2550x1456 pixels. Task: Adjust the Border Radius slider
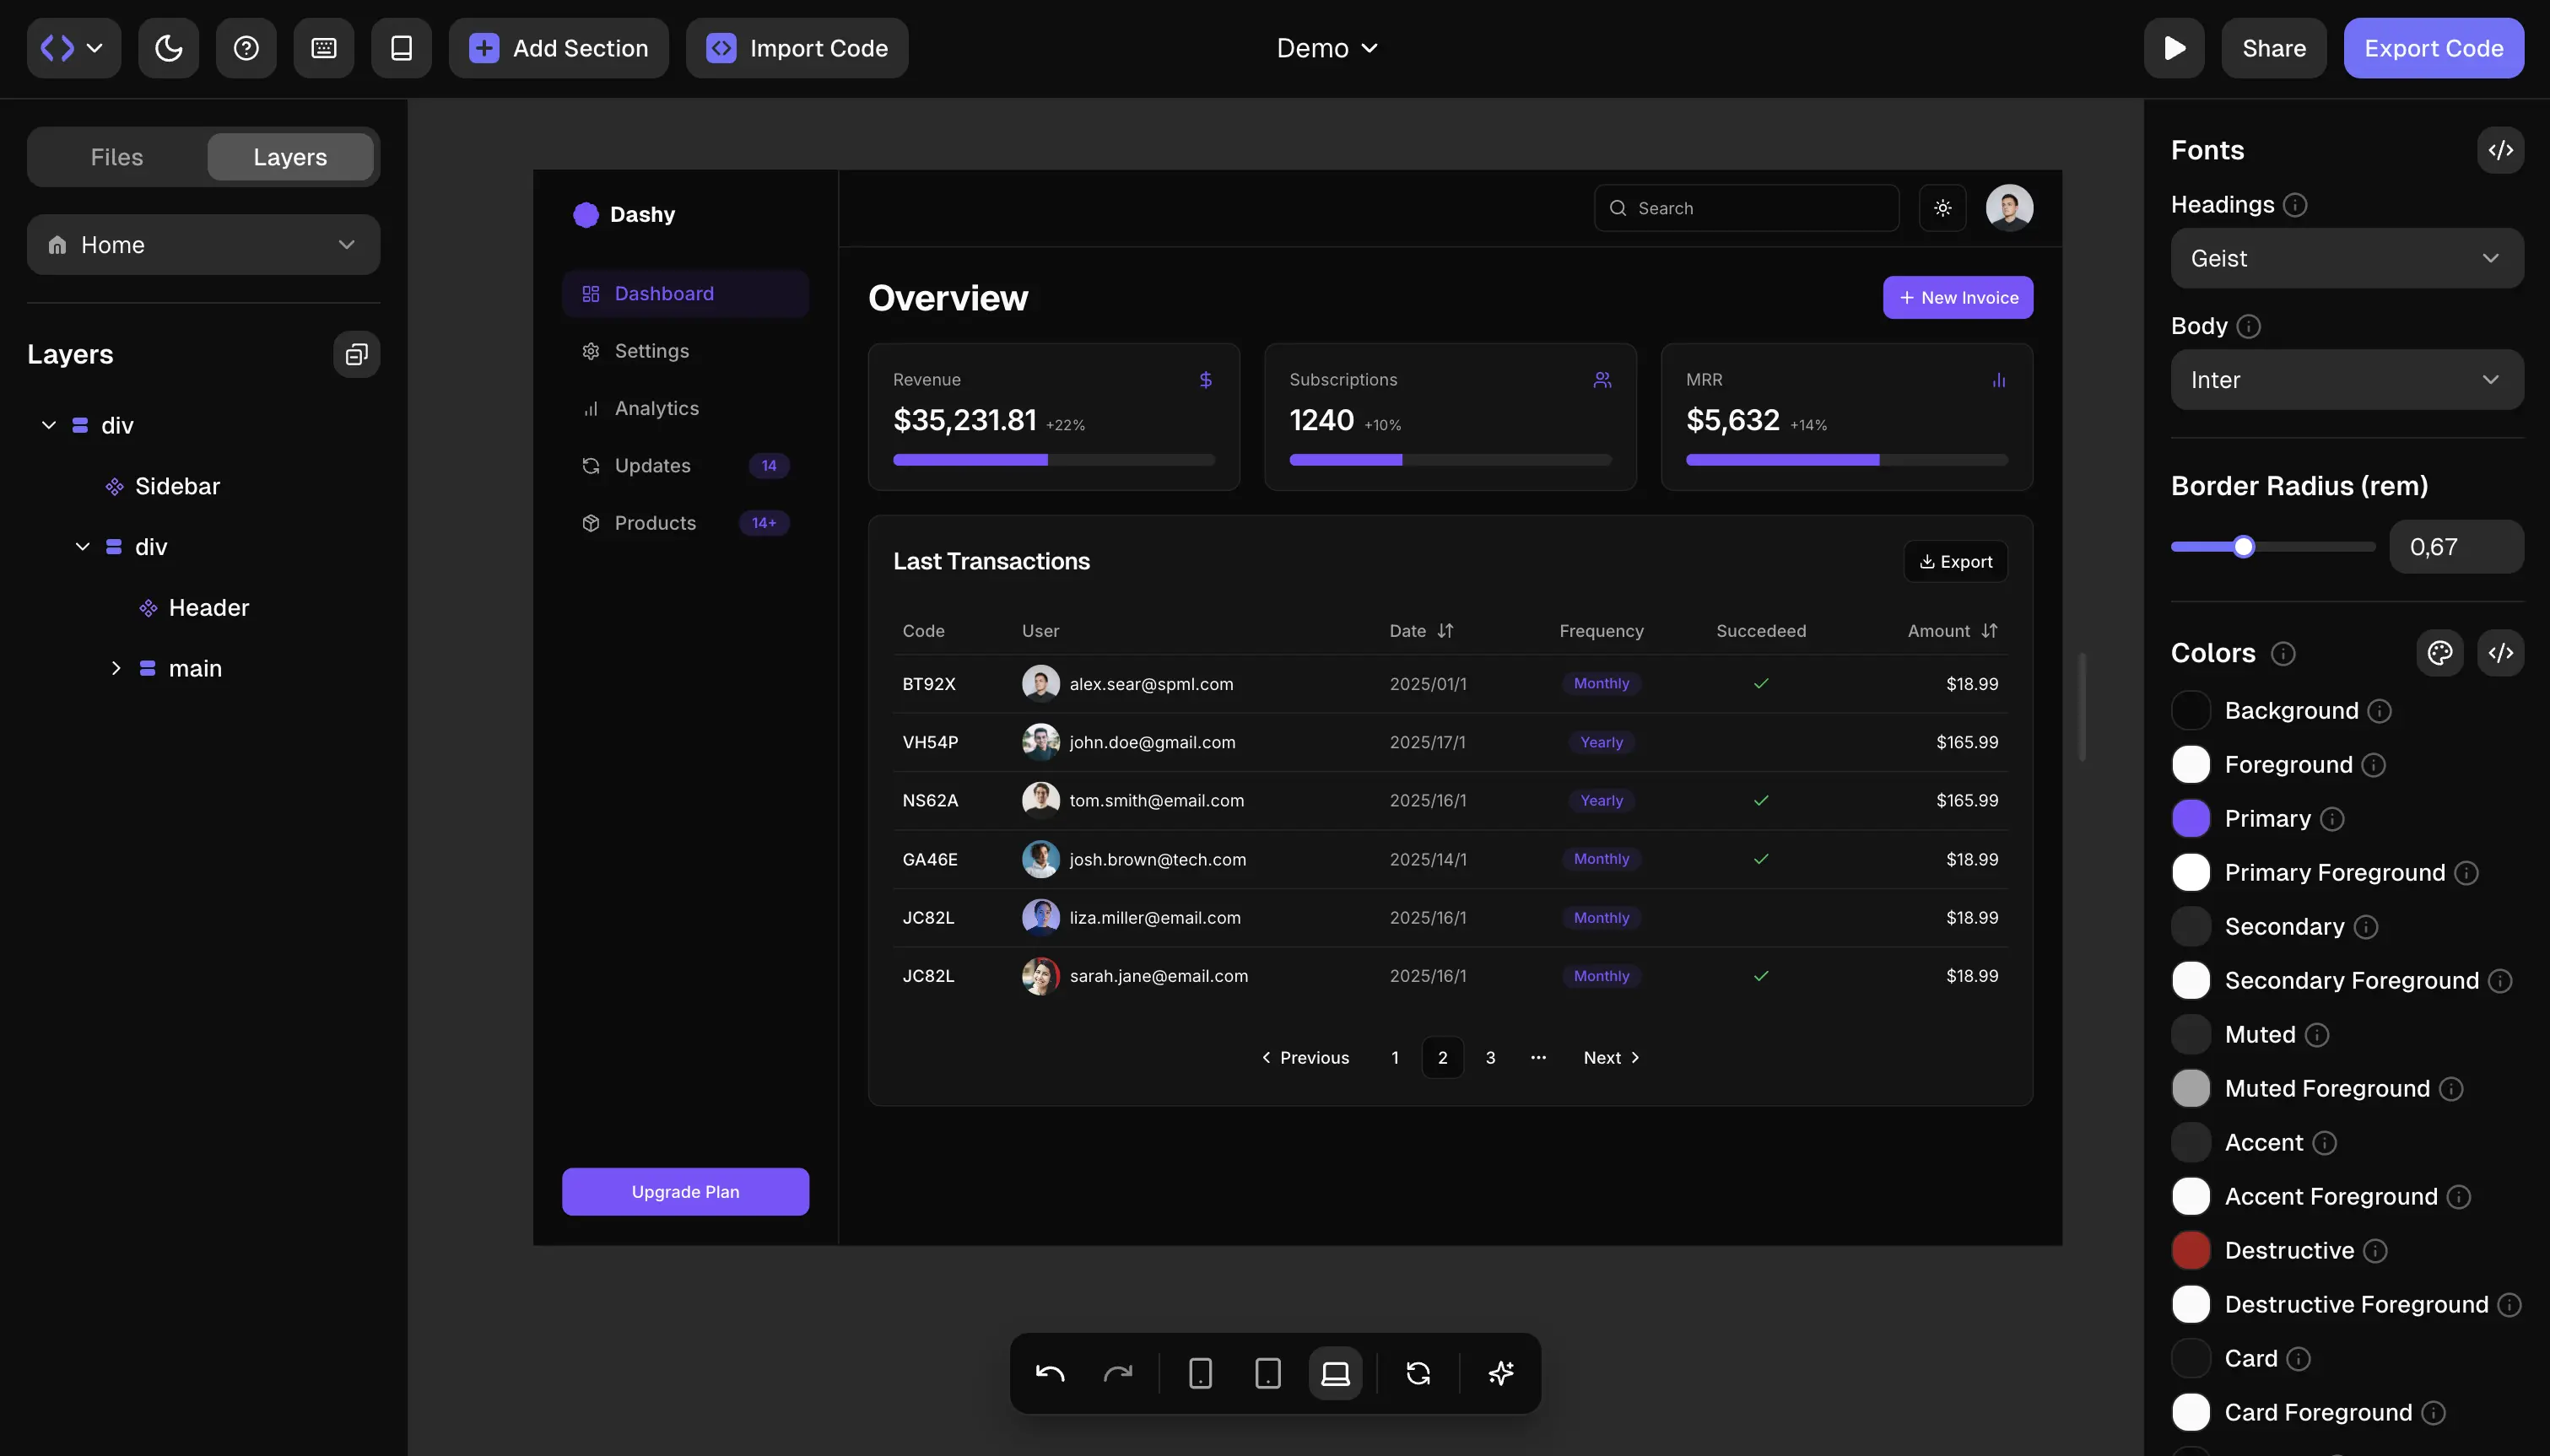tap(2245, 546)
